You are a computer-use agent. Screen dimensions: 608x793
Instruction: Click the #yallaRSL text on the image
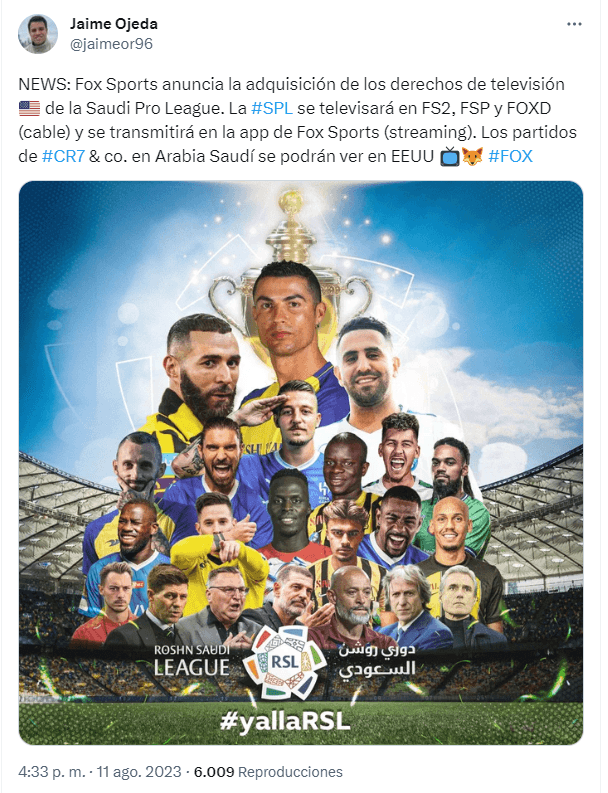click(x=285, y=721)
